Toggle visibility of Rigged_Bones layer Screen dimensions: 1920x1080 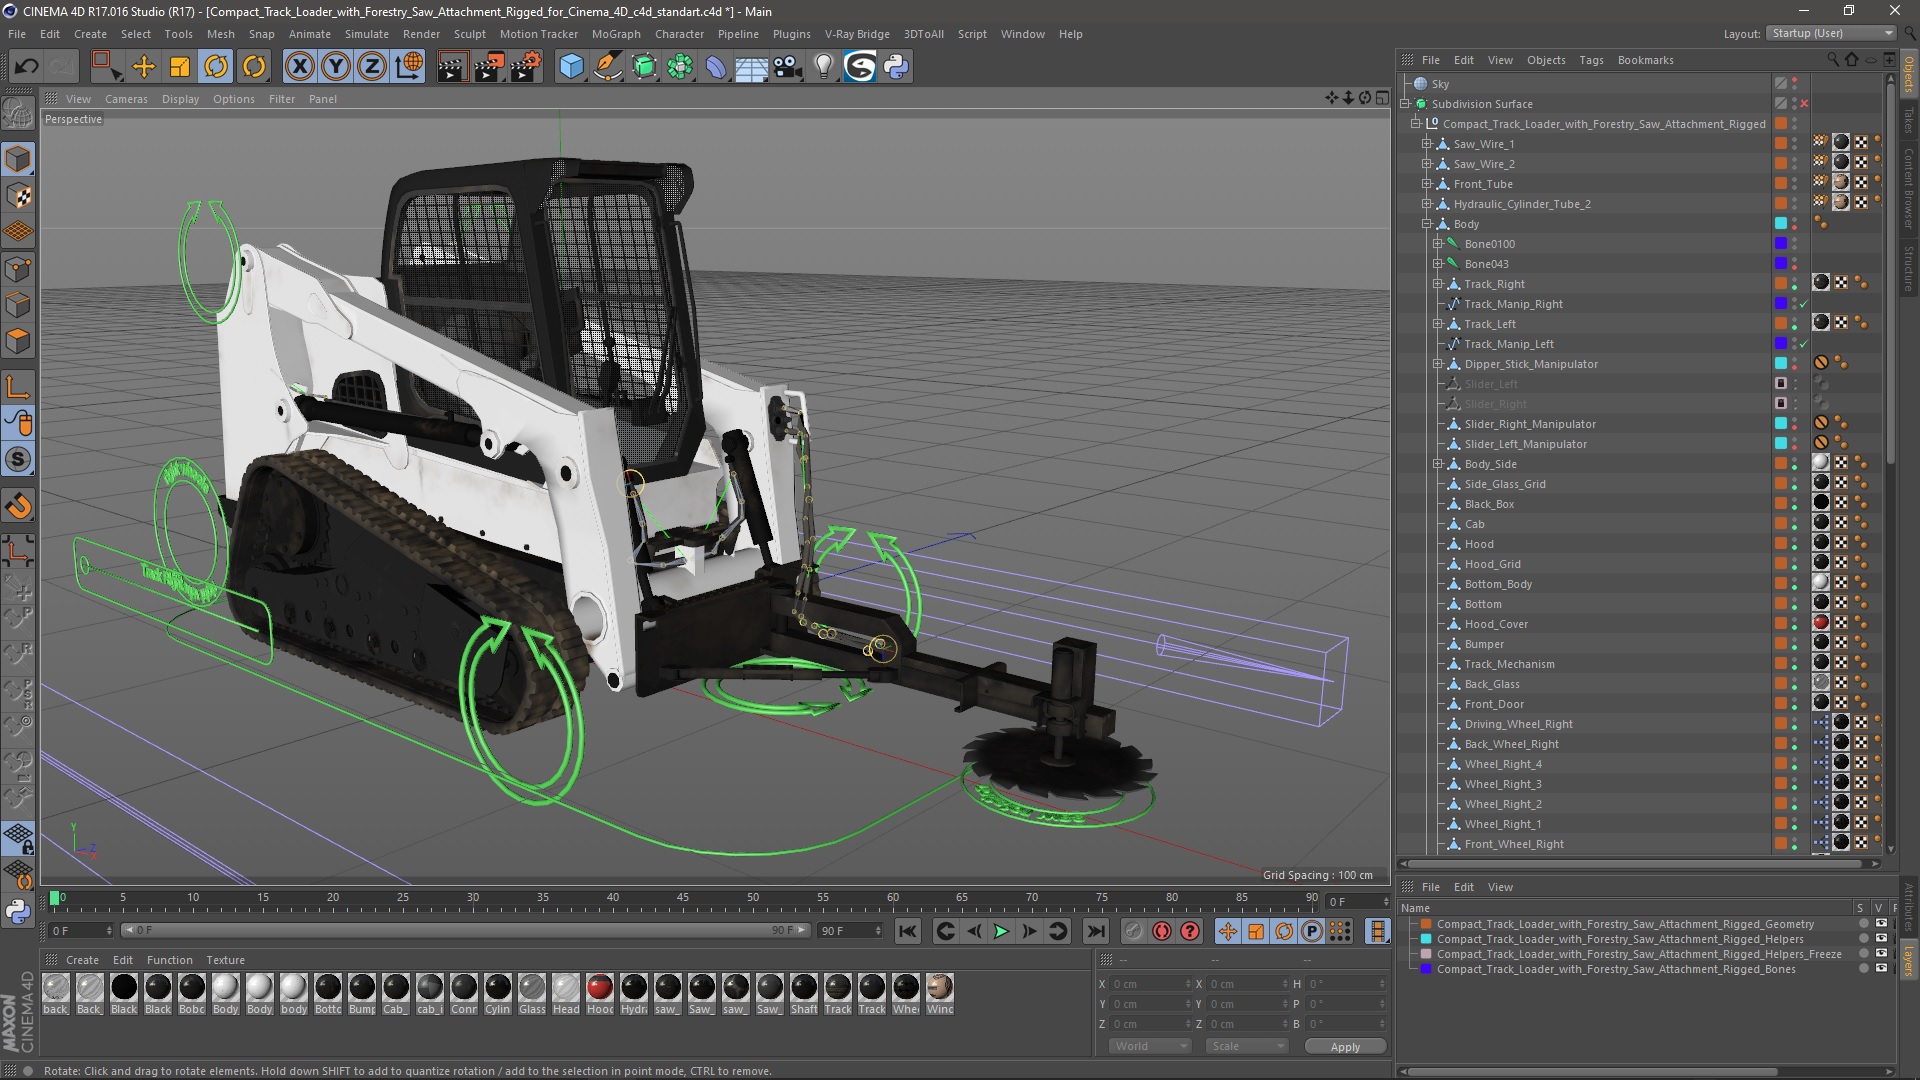coord(1881,969)
